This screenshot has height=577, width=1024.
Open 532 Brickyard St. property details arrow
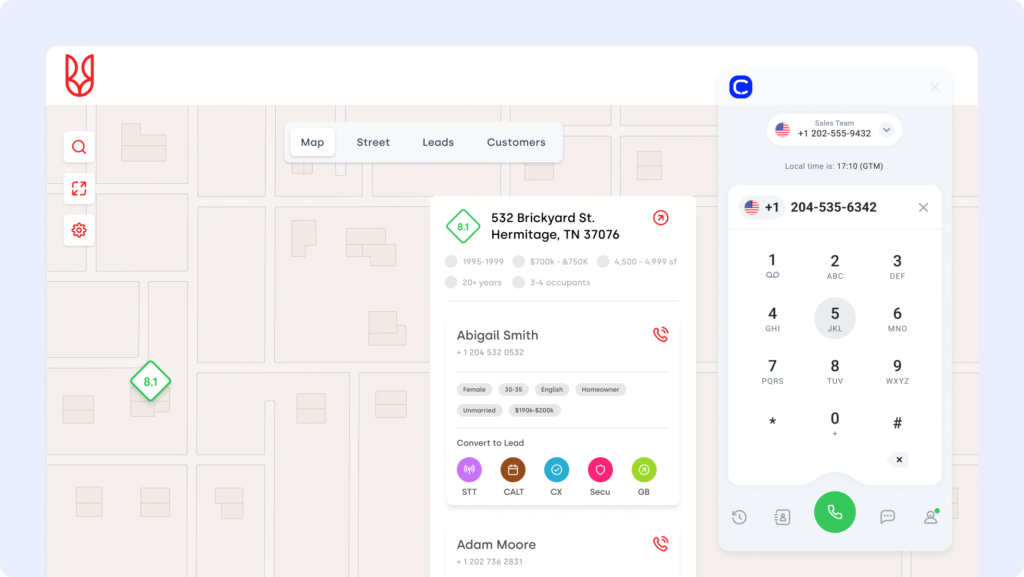(x=660, y=218)
